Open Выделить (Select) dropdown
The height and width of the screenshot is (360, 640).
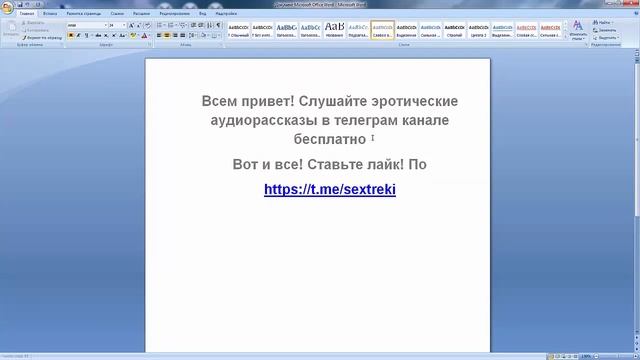pos(606,38)
